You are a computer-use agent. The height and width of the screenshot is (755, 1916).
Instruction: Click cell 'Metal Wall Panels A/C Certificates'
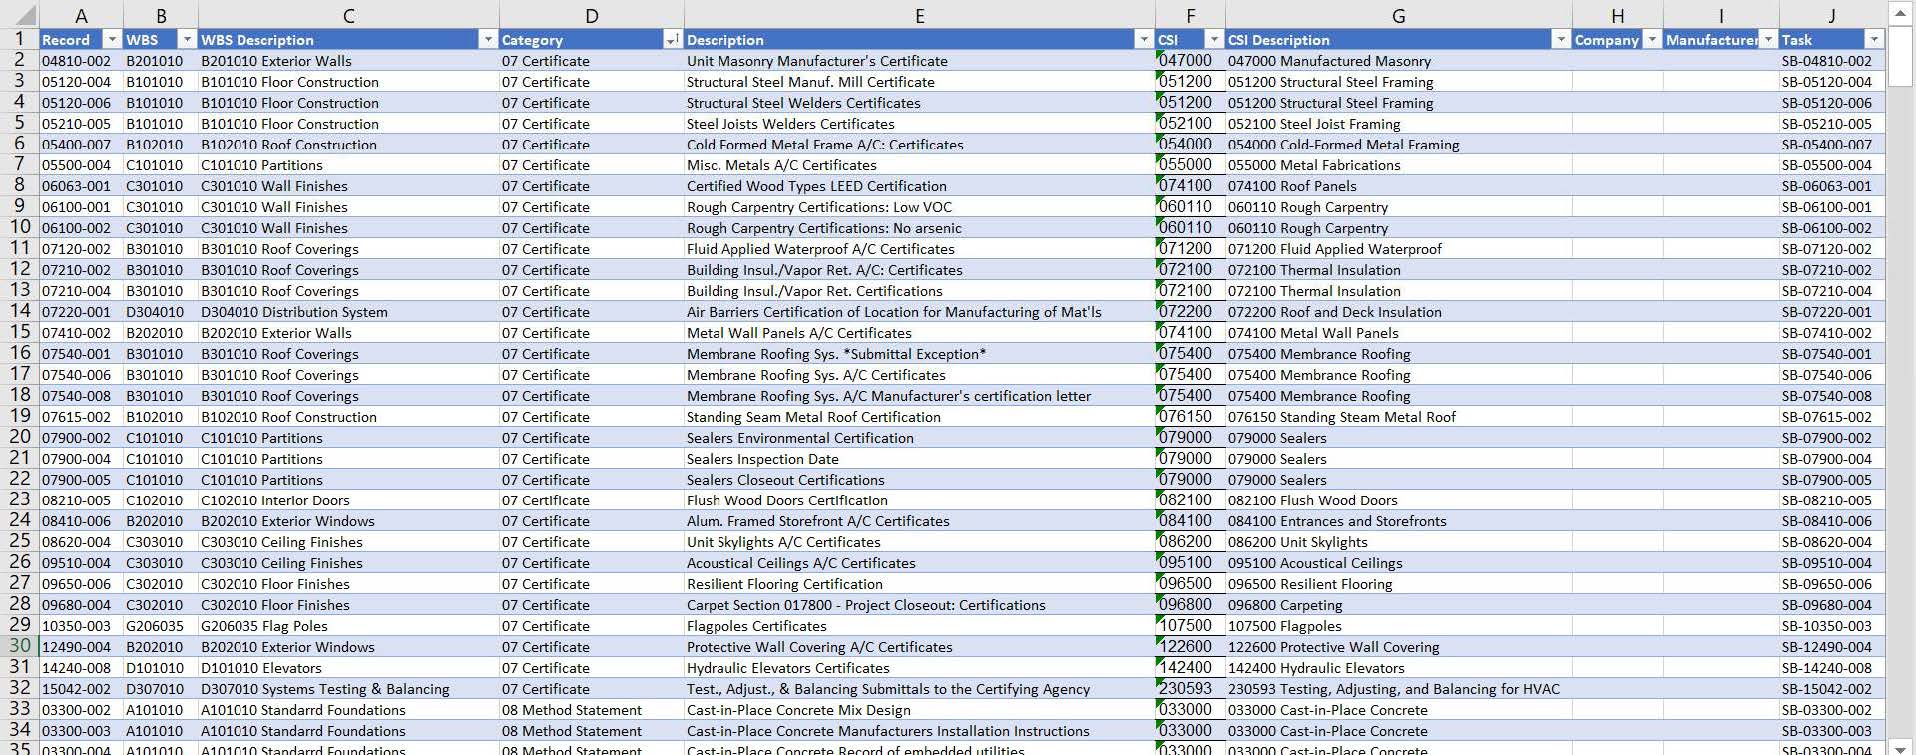coord(919,333)
